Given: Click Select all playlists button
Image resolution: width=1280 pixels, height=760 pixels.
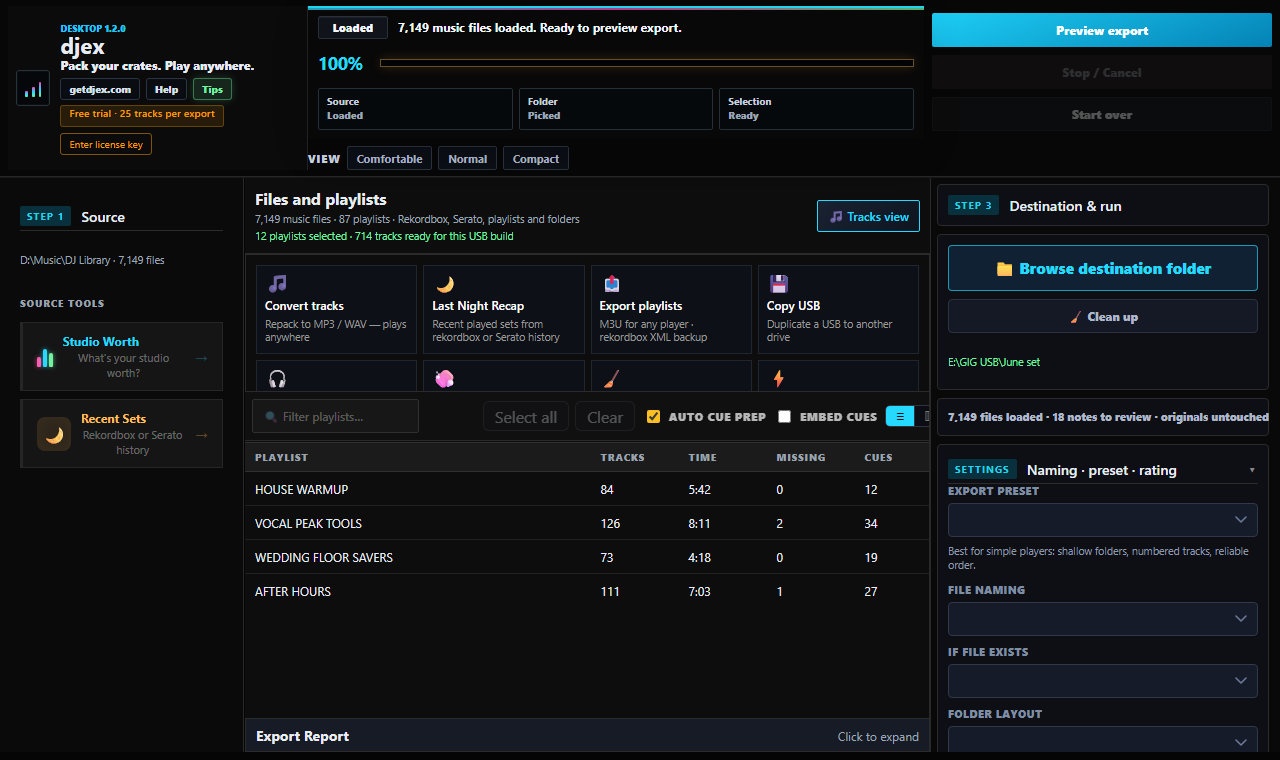Looking at the screenshot, I should coord(526,417).
